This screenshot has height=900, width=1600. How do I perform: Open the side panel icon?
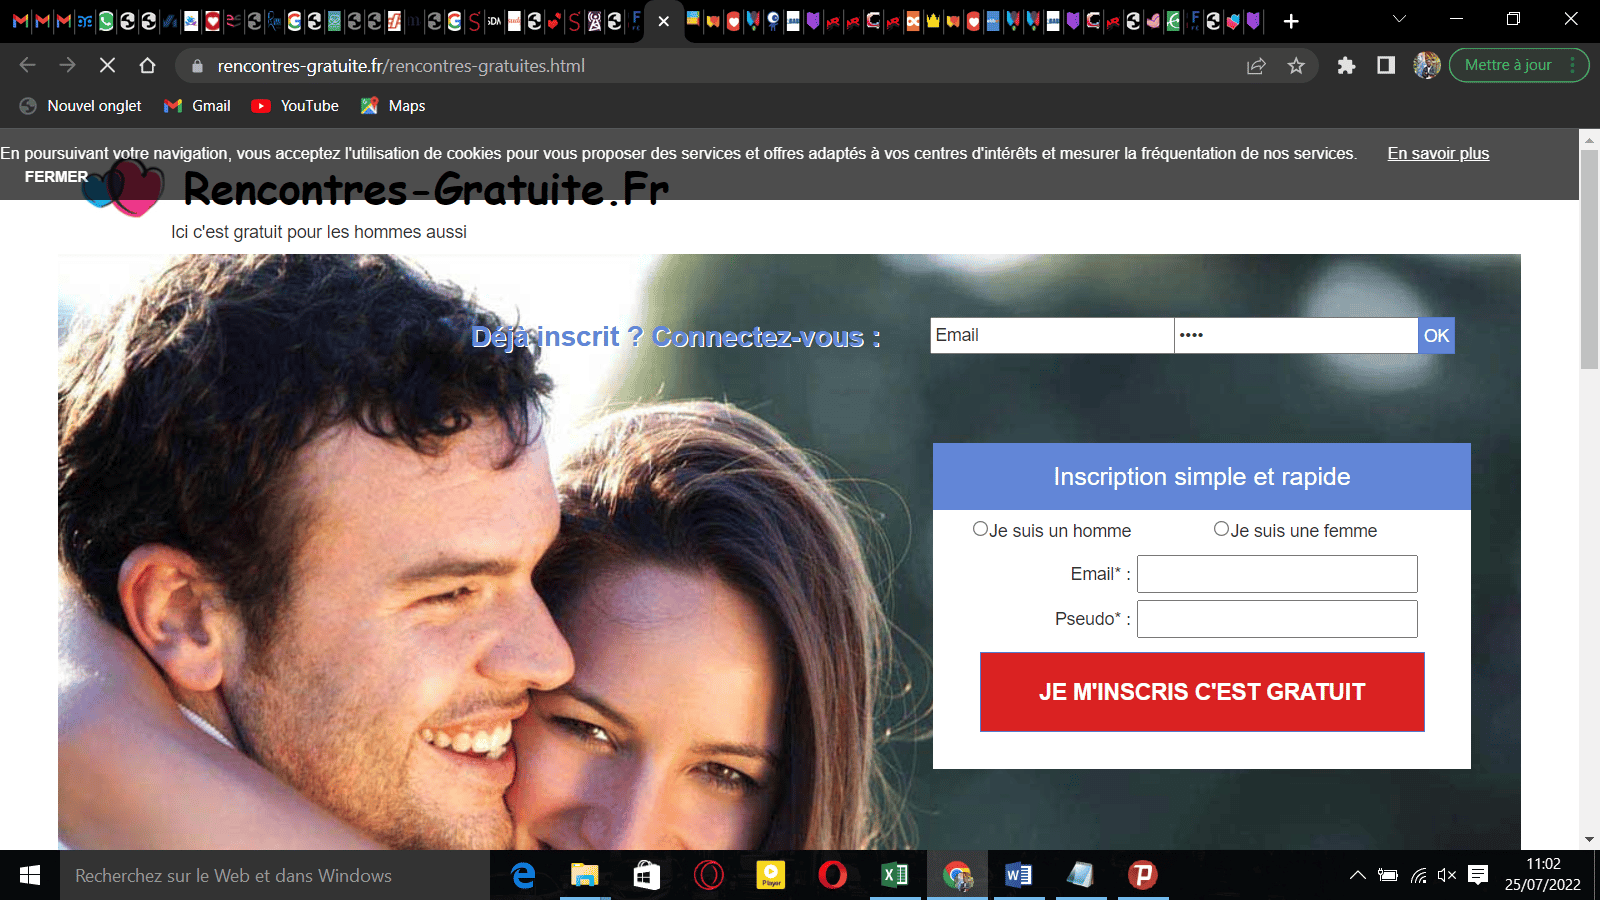[1386, 66]
